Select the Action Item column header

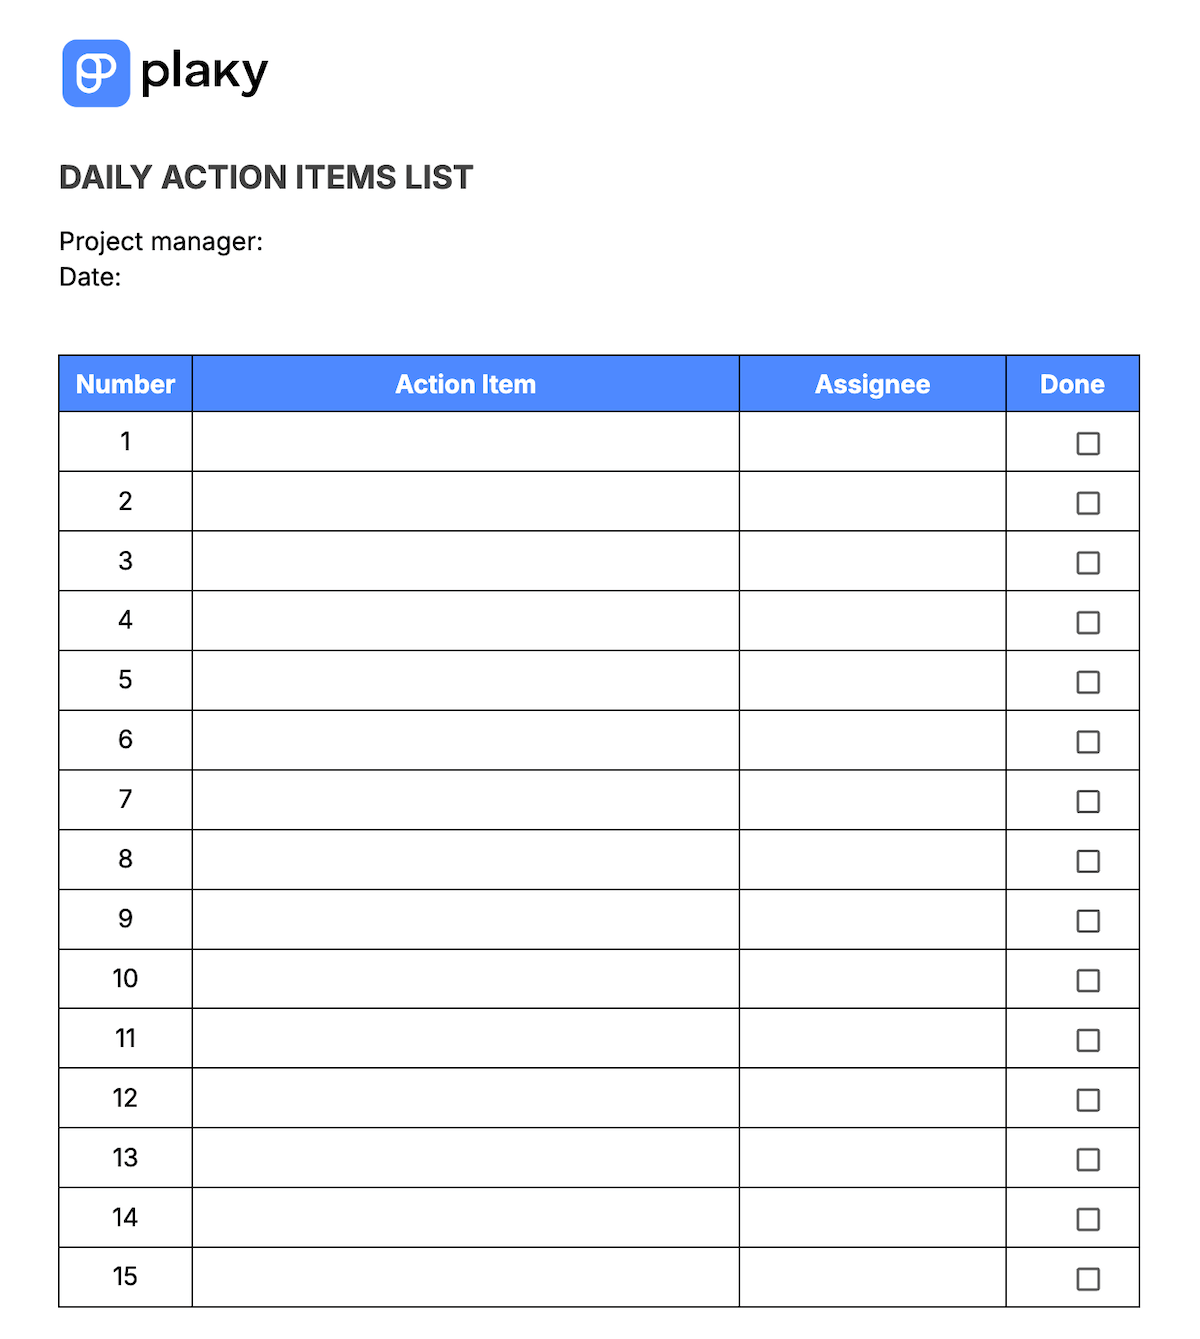(x=465, y=384)
